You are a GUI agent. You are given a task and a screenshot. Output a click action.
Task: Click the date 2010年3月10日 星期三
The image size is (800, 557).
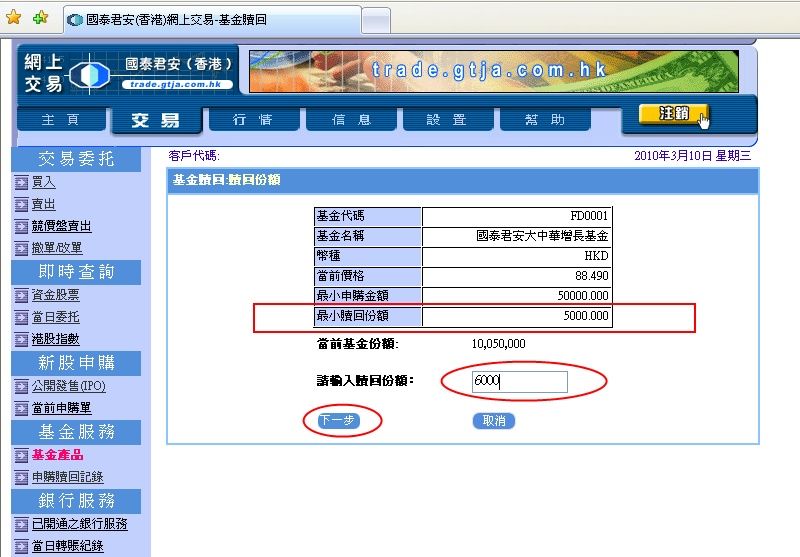click(x=692, y=156)
